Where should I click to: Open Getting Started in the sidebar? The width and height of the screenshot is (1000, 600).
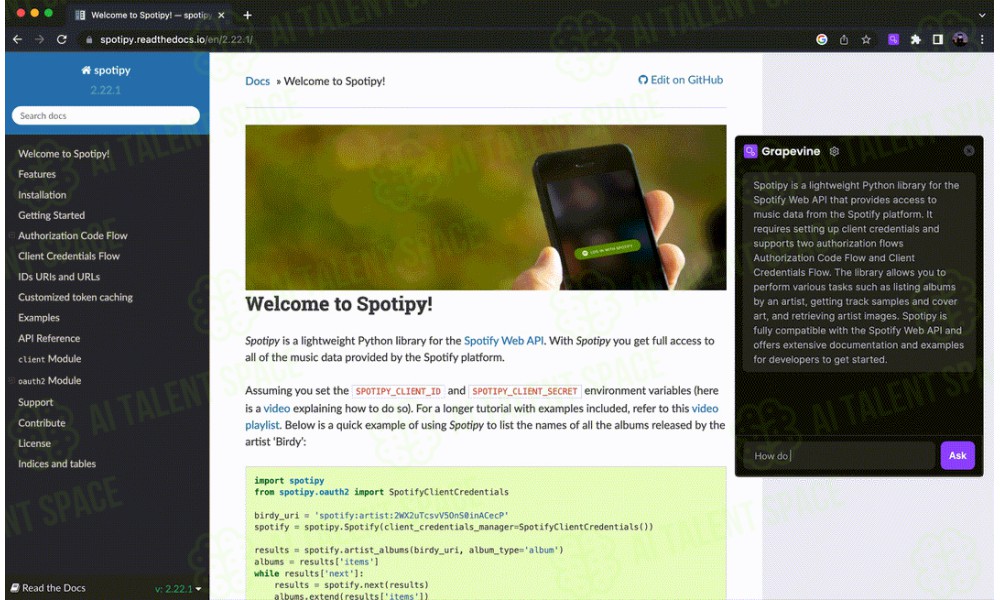click(52, 216)
